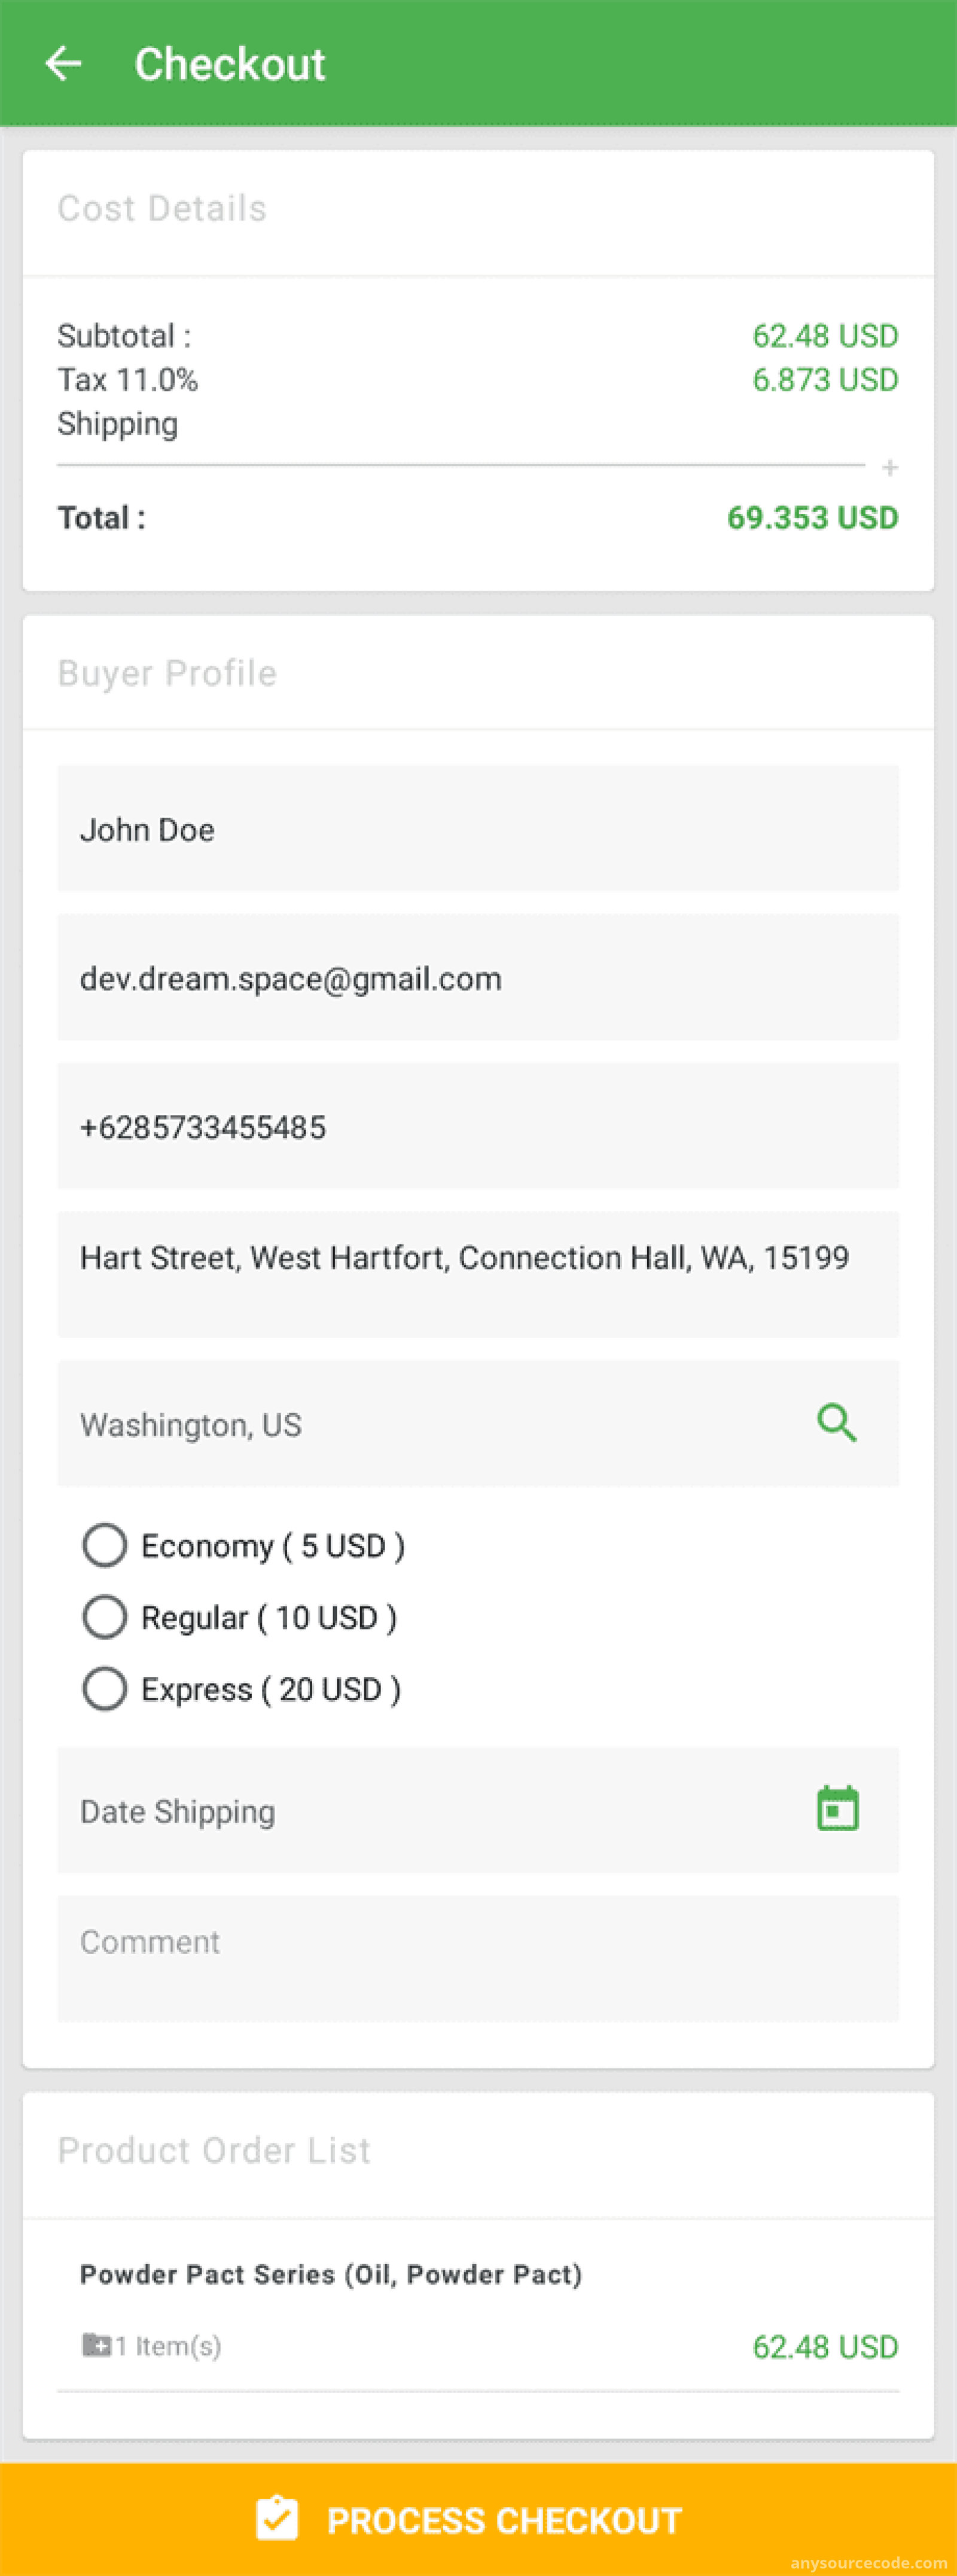The width and height of the screenshot is (957, 2576).
Task: Edit the Hart Street address field
Action: tap(478, 1275)
